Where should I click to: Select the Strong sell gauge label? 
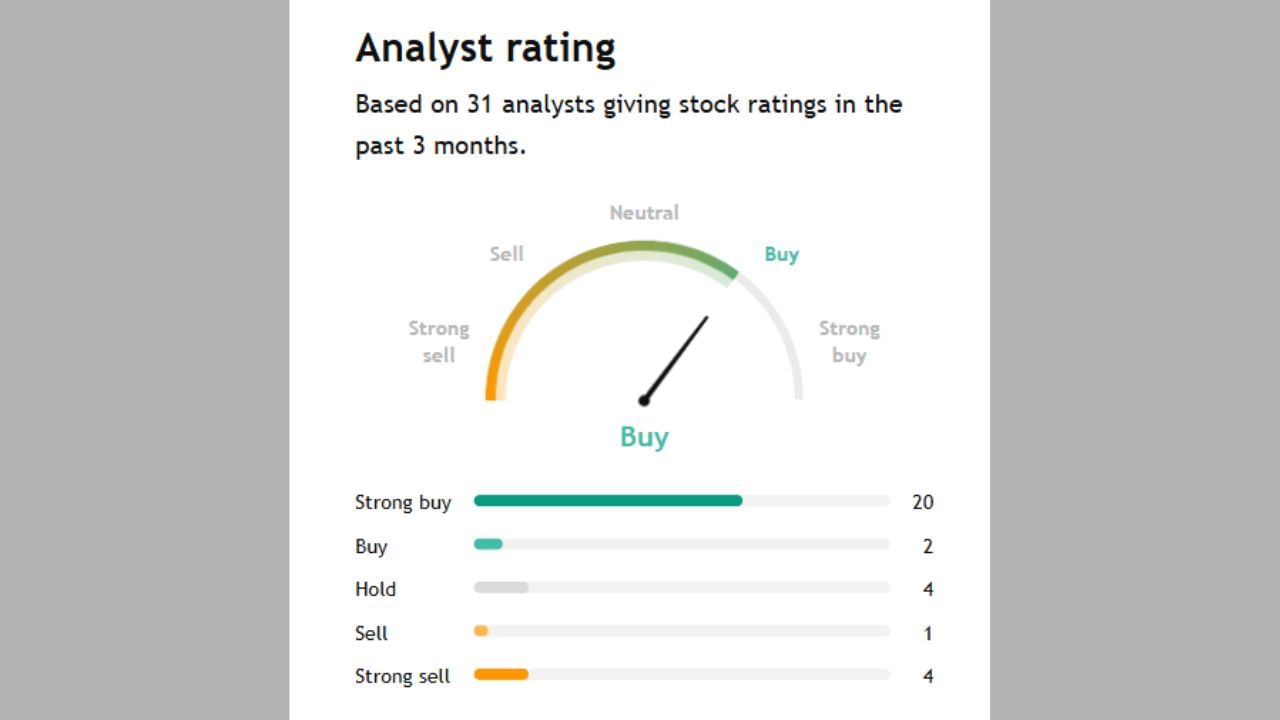click(x=438, y=342)
